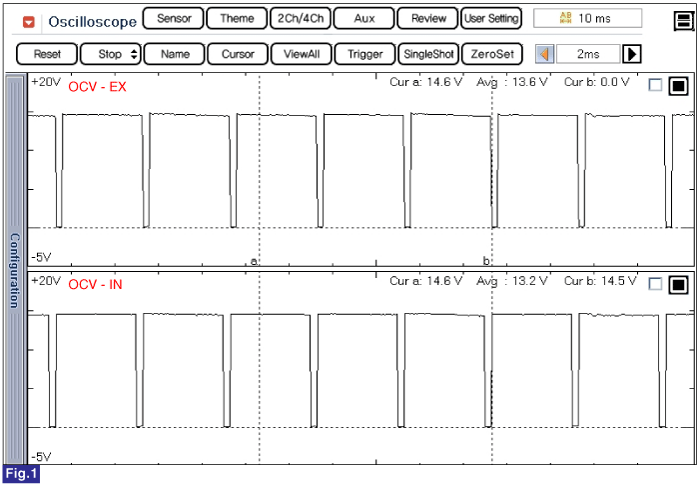Click the -5V scale label on OCV - EX

(x=41, y=258)
